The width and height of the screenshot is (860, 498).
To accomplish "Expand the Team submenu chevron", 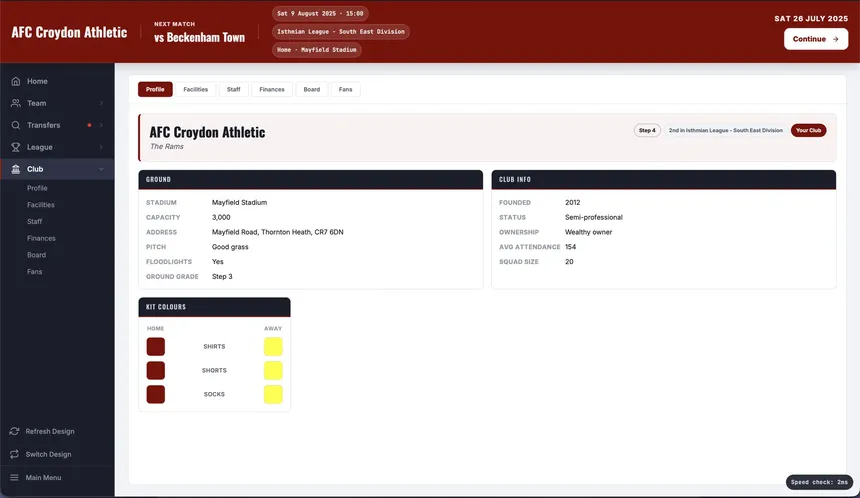I will point(101,103).
